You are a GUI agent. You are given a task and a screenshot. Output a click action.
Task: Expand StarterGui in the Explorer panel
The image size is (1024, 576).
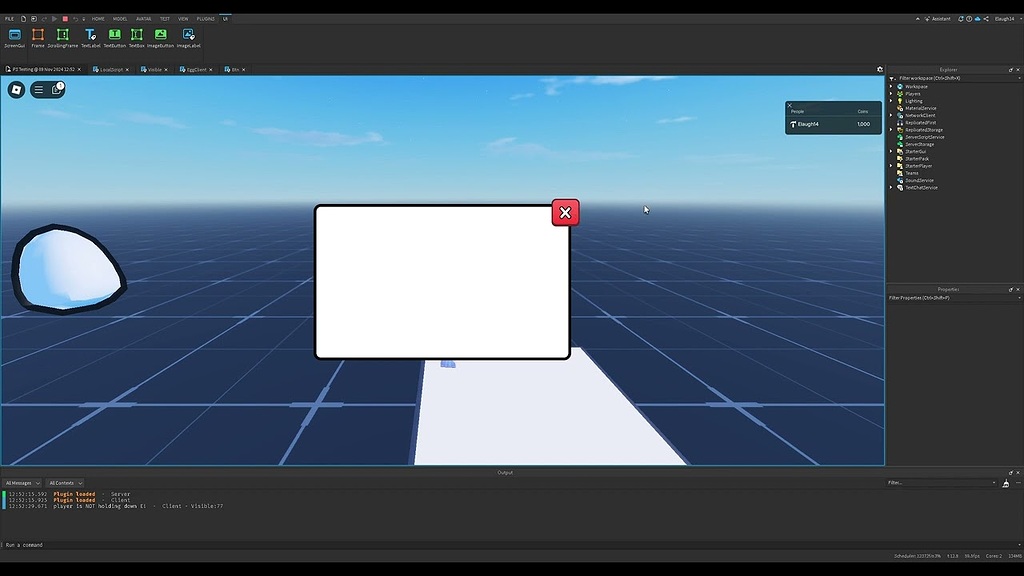pos(891,151)
